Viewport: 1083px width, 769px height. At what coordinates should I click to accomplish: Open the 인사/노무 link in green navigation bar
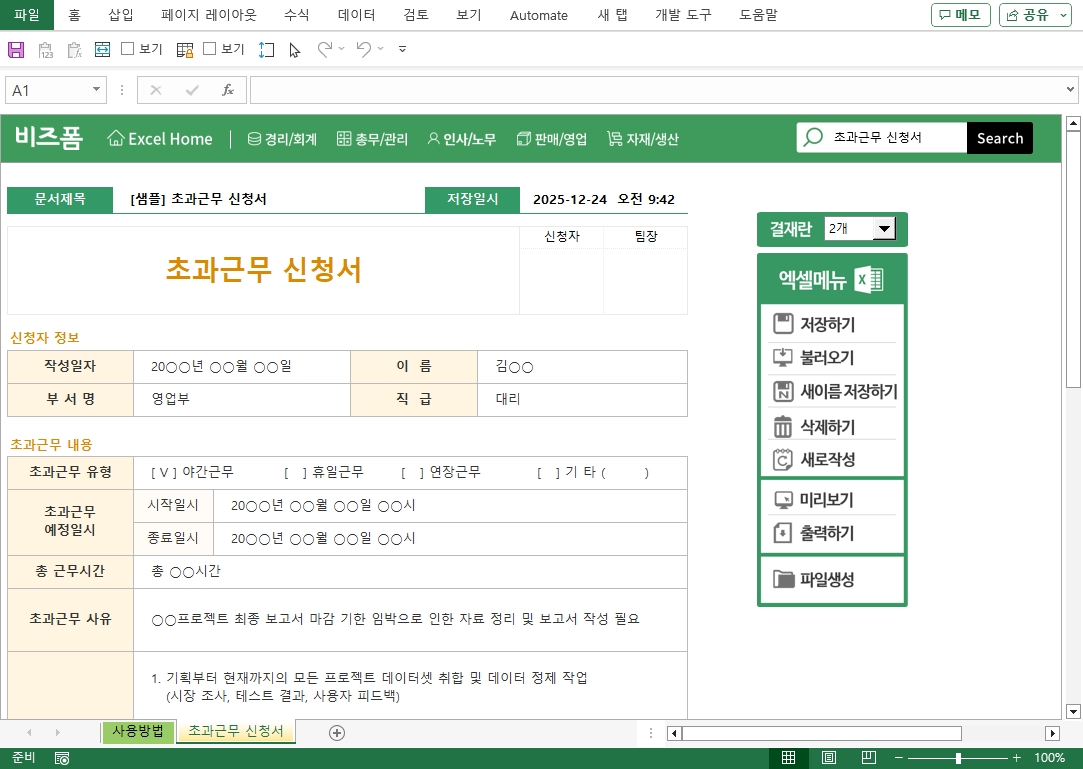click(462, 139)
